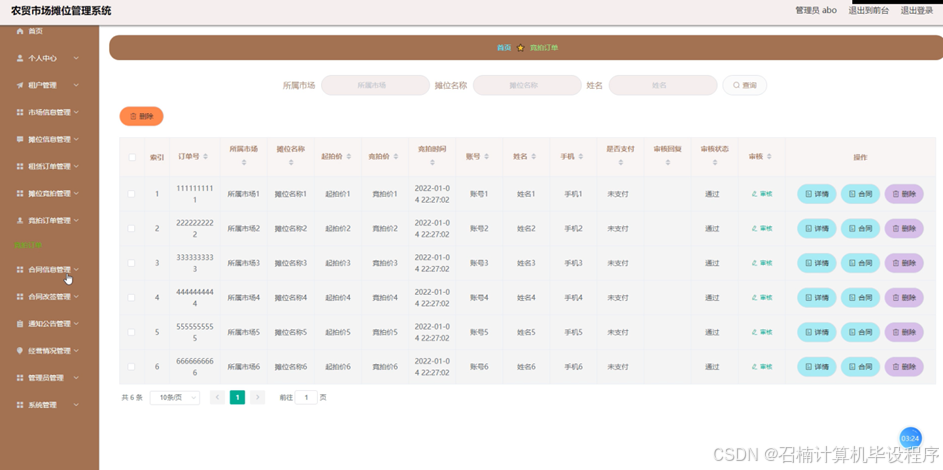Click the grid icon next to 摊位竞拍管理
943x470 pixels.
pos(20,194)
